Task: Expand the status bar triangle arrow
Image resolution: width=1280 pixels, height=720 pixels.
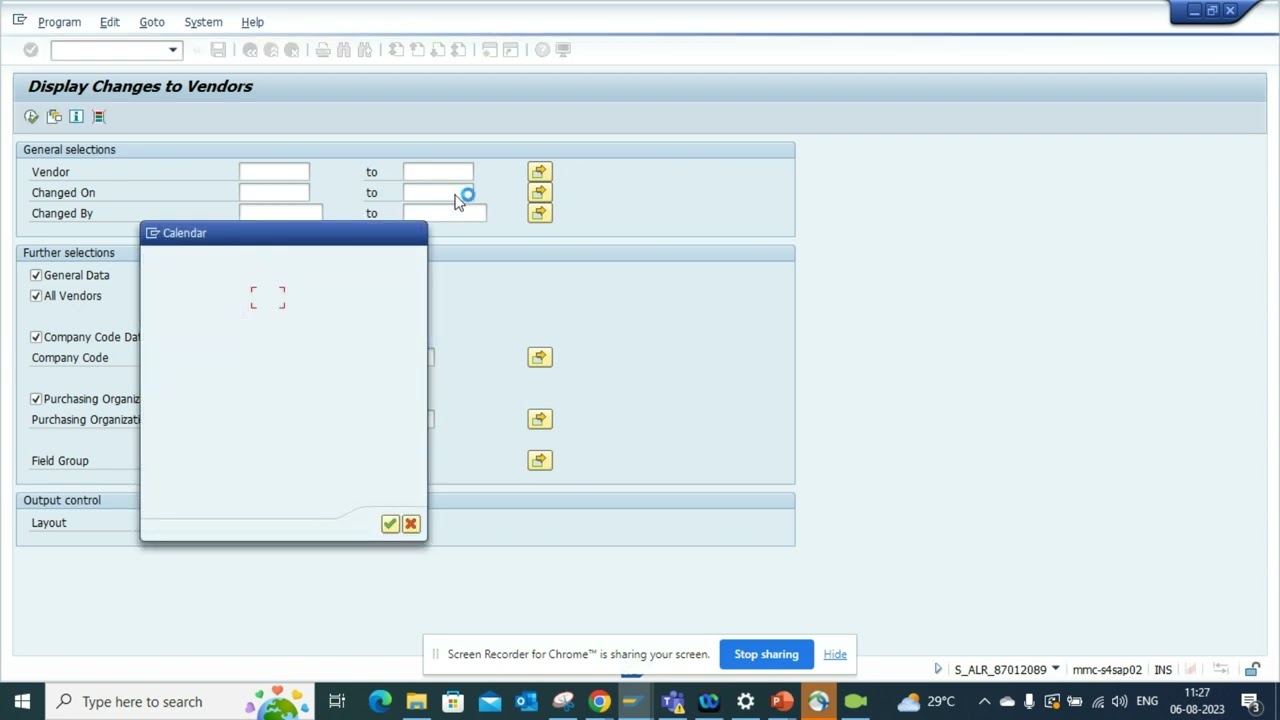Action: [938, 669]
